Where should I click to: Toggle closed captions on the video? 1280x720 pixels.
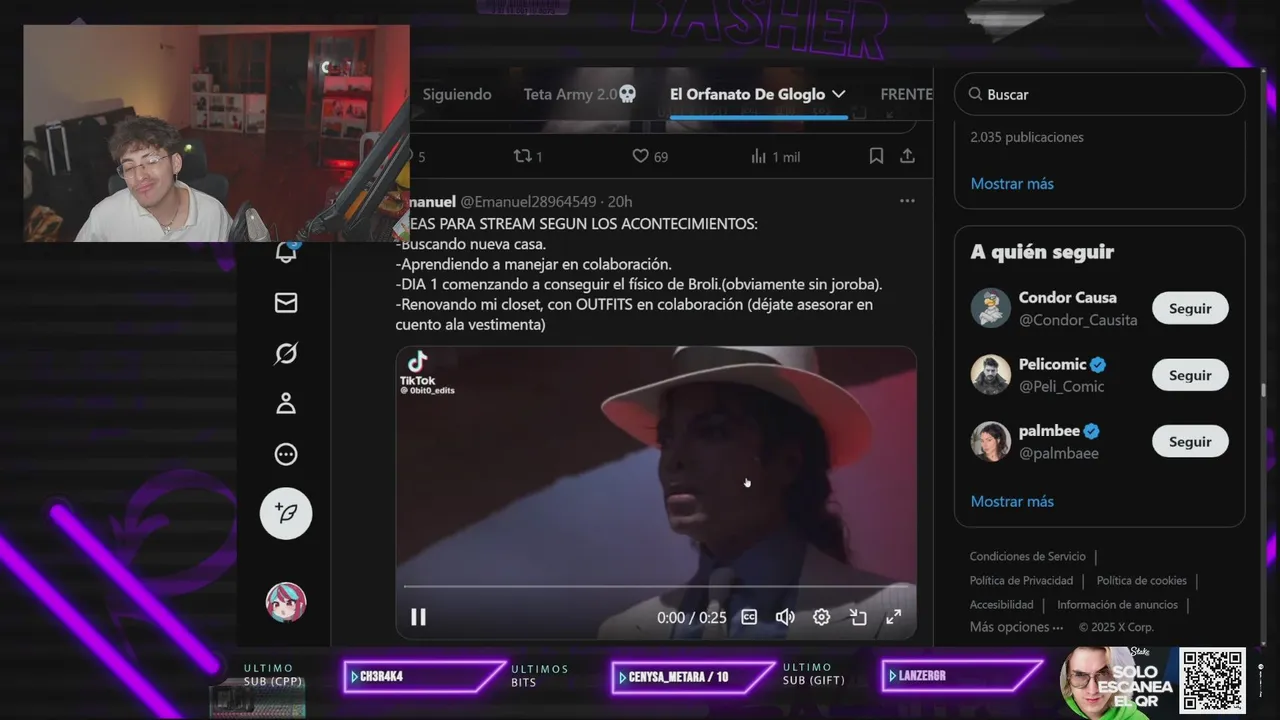point(749,617)
